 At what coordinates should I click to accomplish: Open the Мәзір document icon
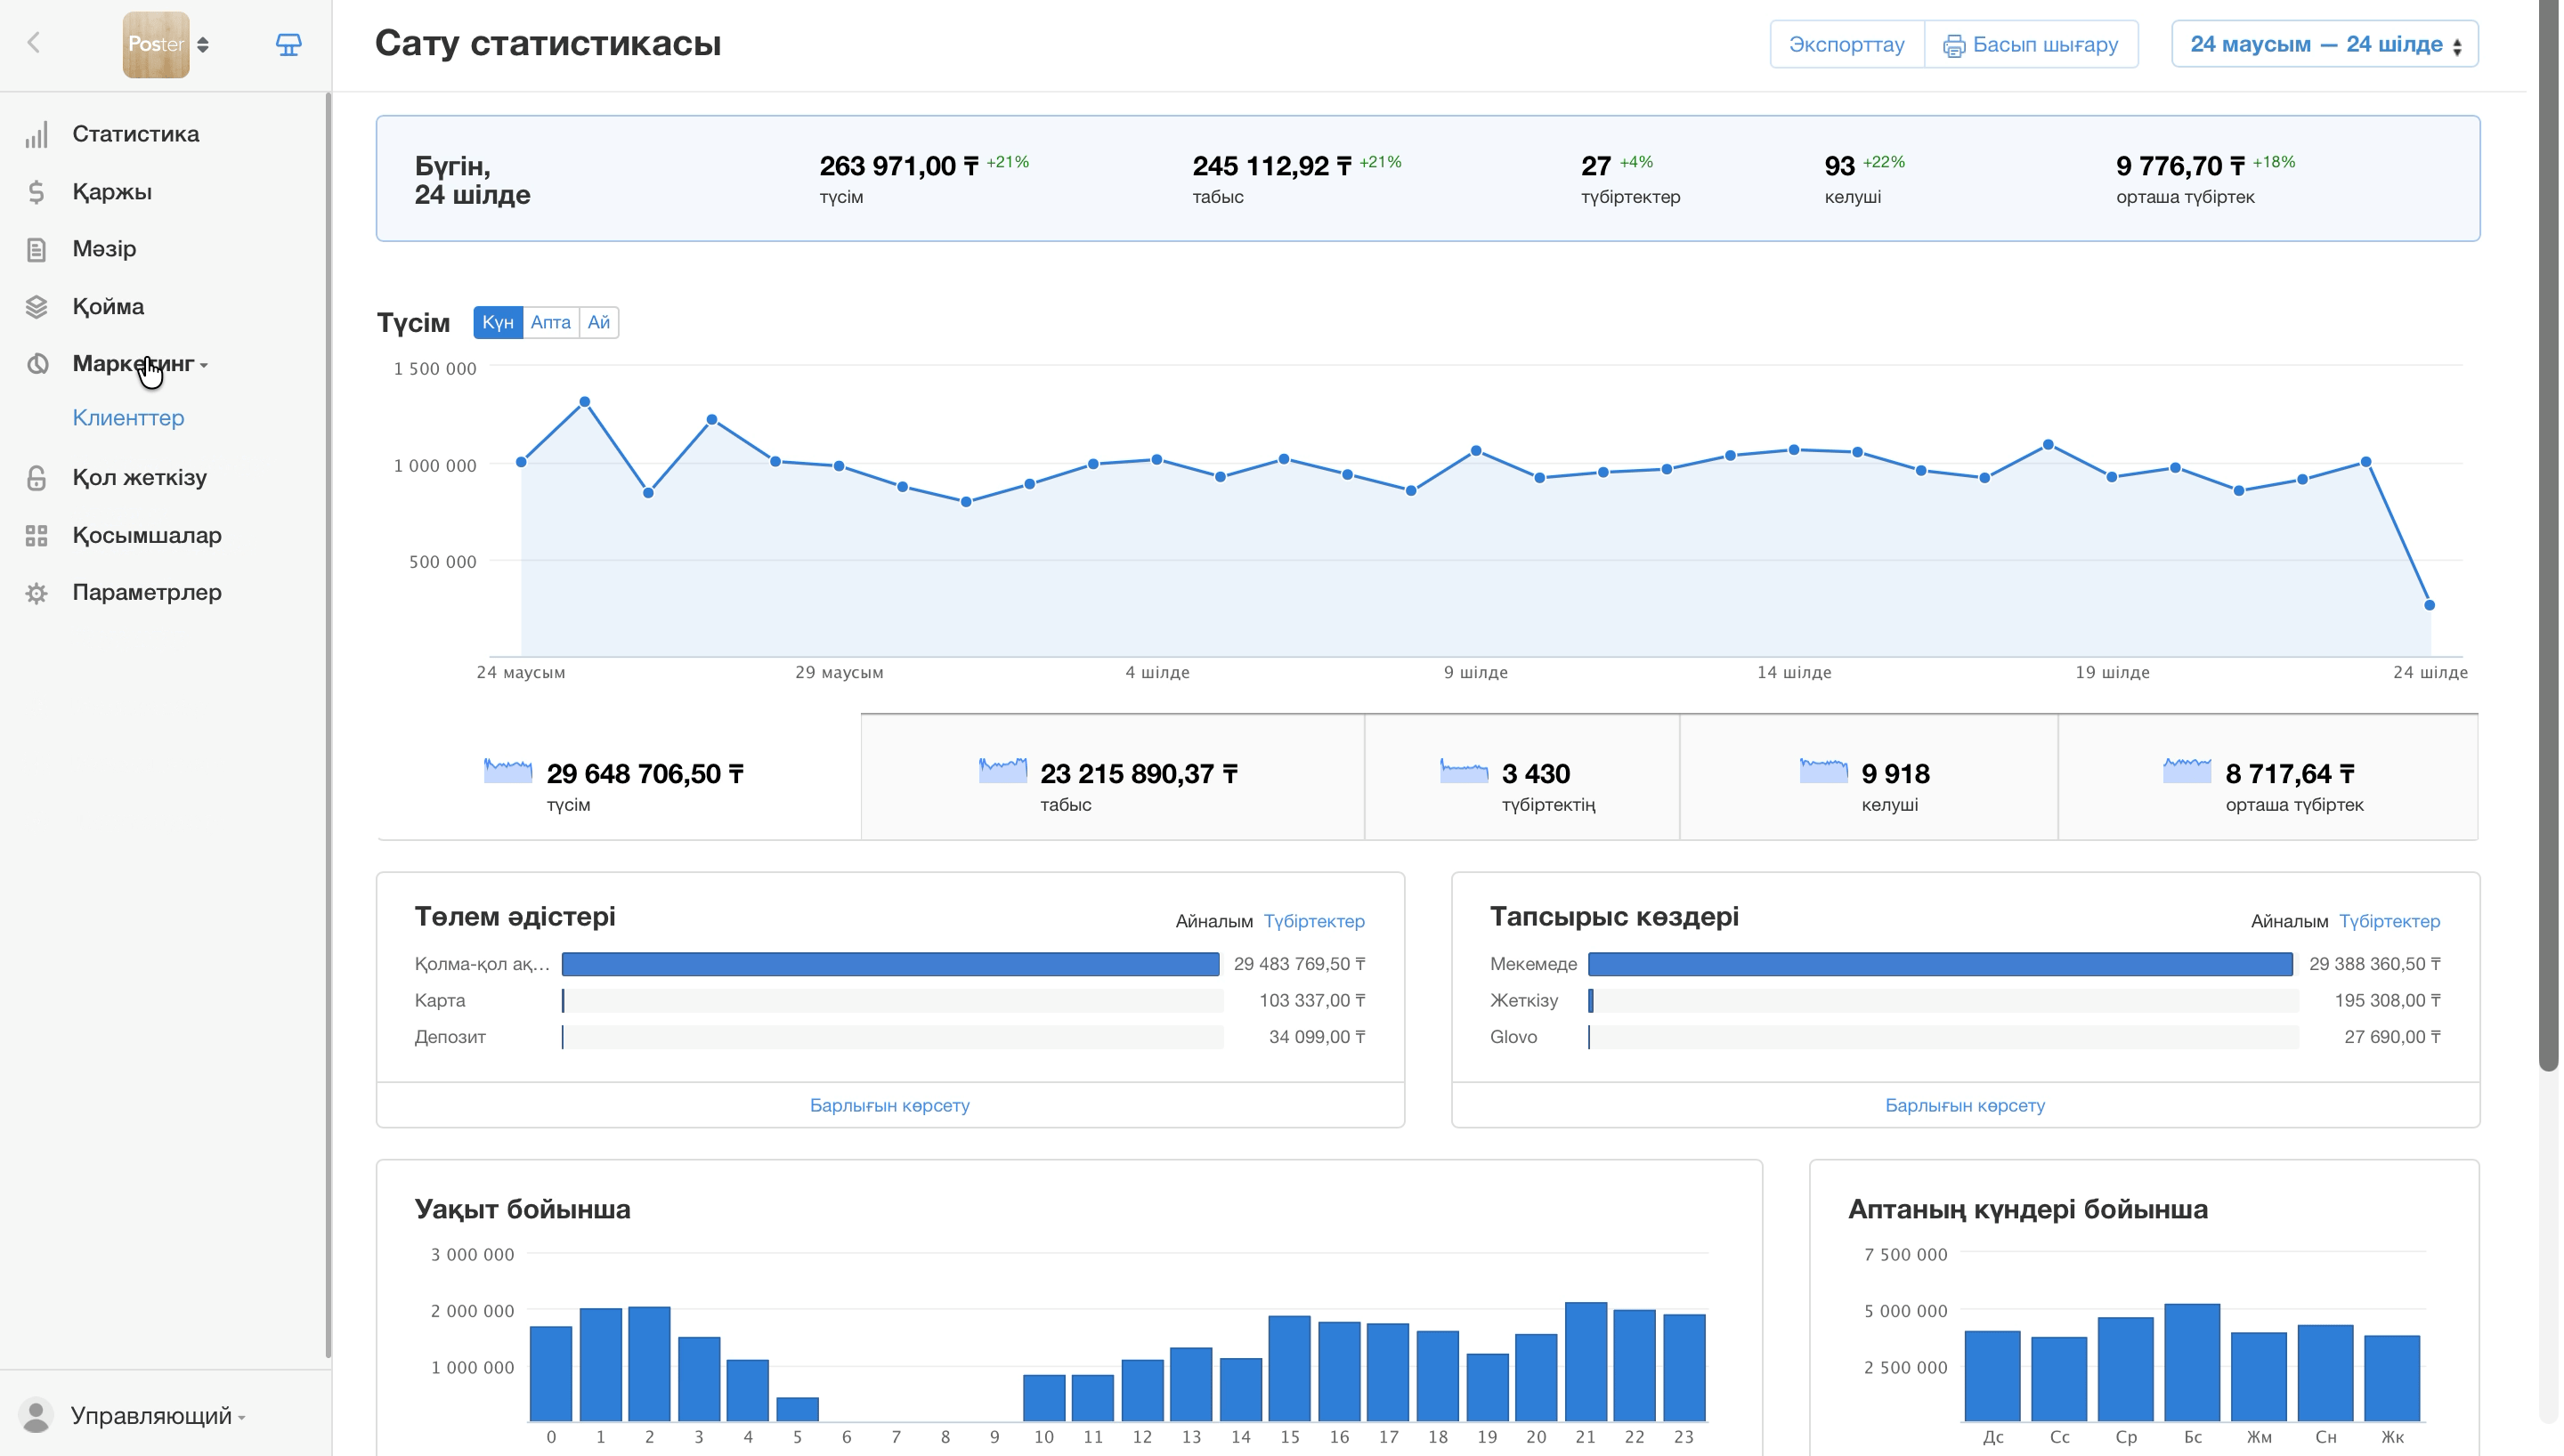click(x=36, y=249)
